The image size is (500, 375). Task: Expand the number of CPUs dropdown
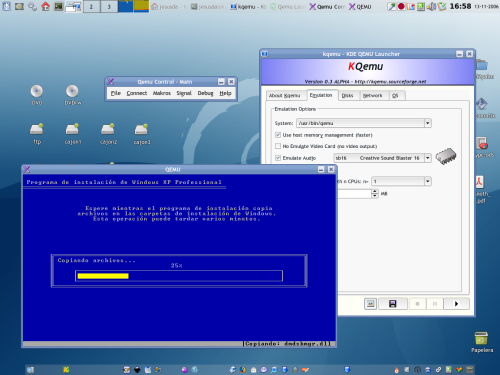point(428,181)
